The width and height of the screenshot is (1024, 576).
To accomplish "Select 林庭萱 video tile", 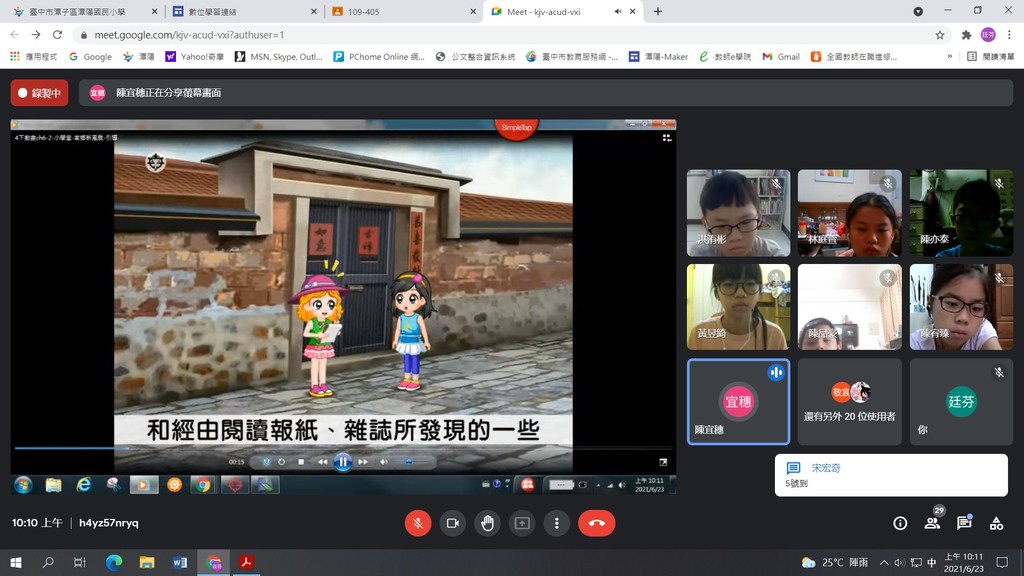I will tap(850, 213).
